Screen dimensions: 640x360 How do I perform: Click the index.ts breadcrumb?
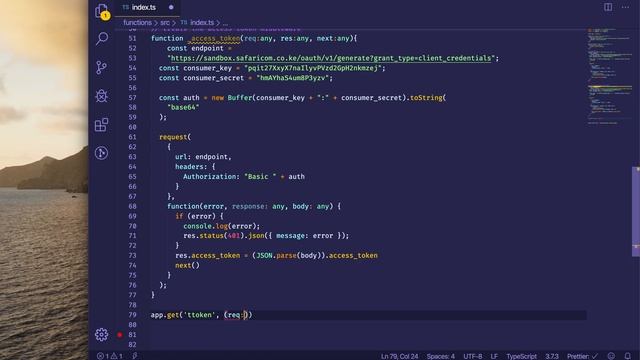coord(202,23)
